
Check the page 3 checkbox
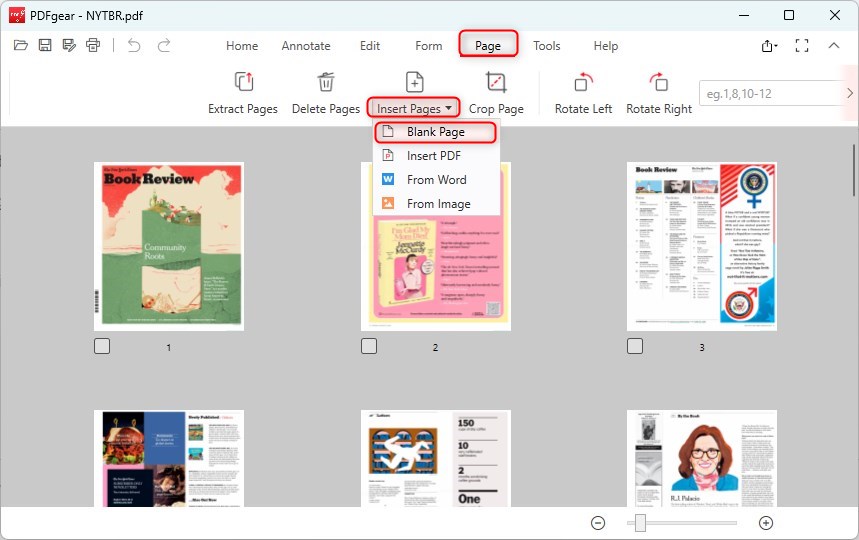click(x=635, y=346)
